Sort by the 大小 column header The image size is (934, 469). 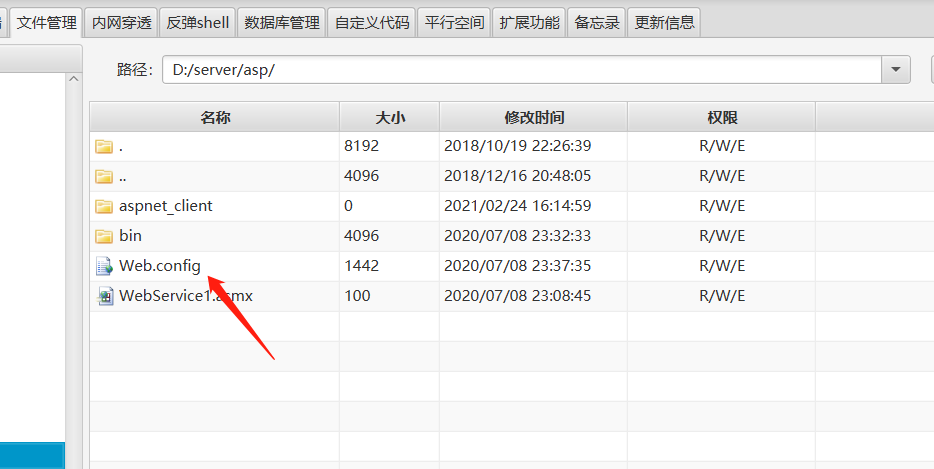click(x=390, y=117)
